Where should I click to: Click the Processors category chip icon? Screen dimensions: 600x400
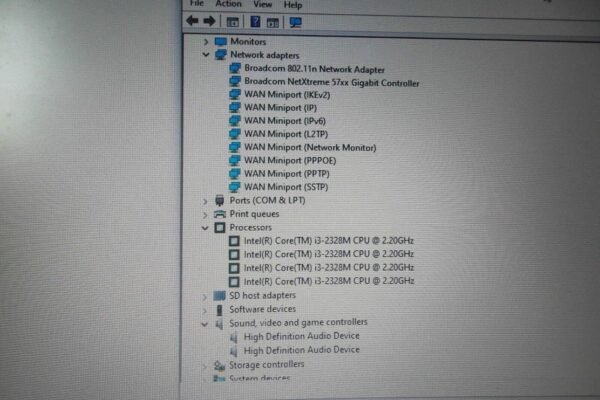pos(220,228)
